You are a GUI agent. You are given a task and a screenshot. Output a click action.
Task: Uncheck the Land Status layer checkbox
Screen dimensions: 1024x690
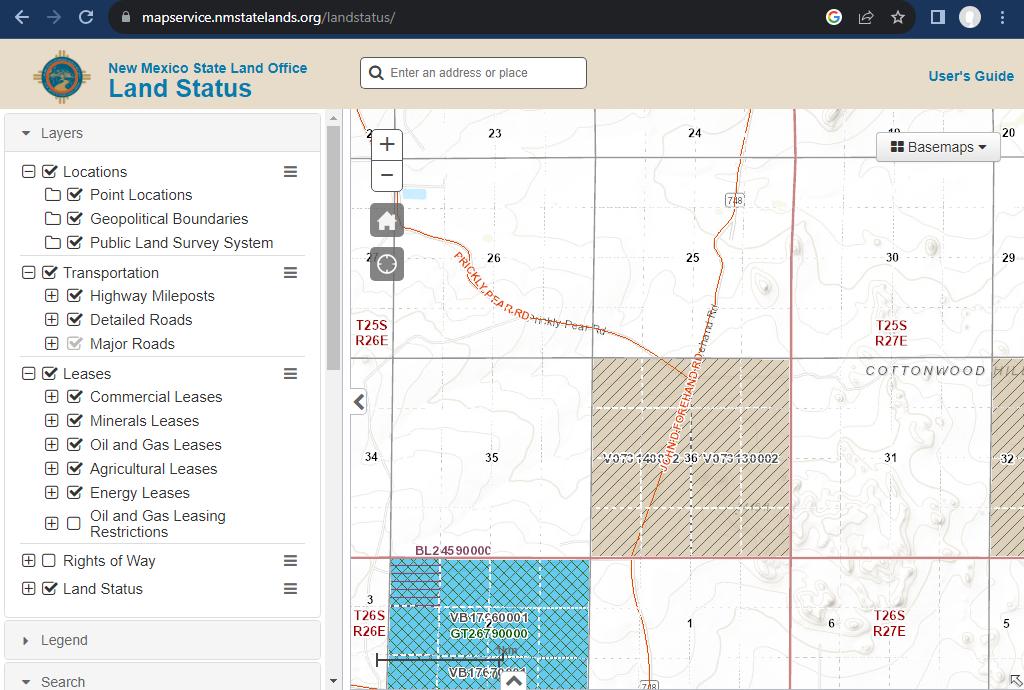click(50, 589)
